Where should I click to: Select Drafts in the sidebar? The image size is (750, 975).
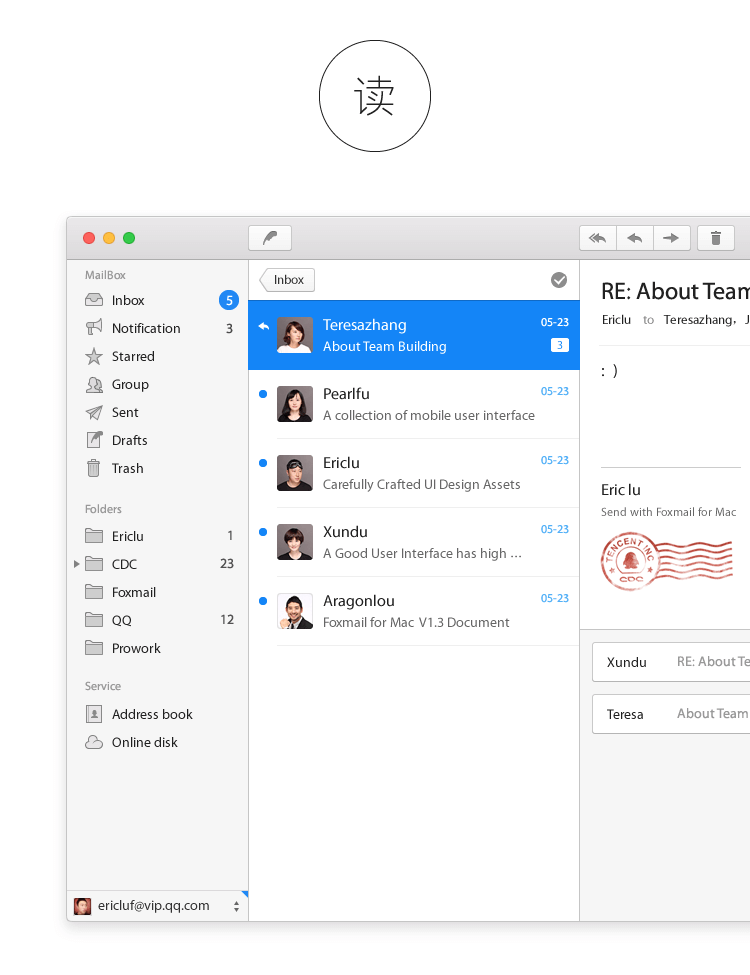tap(129, 440)
